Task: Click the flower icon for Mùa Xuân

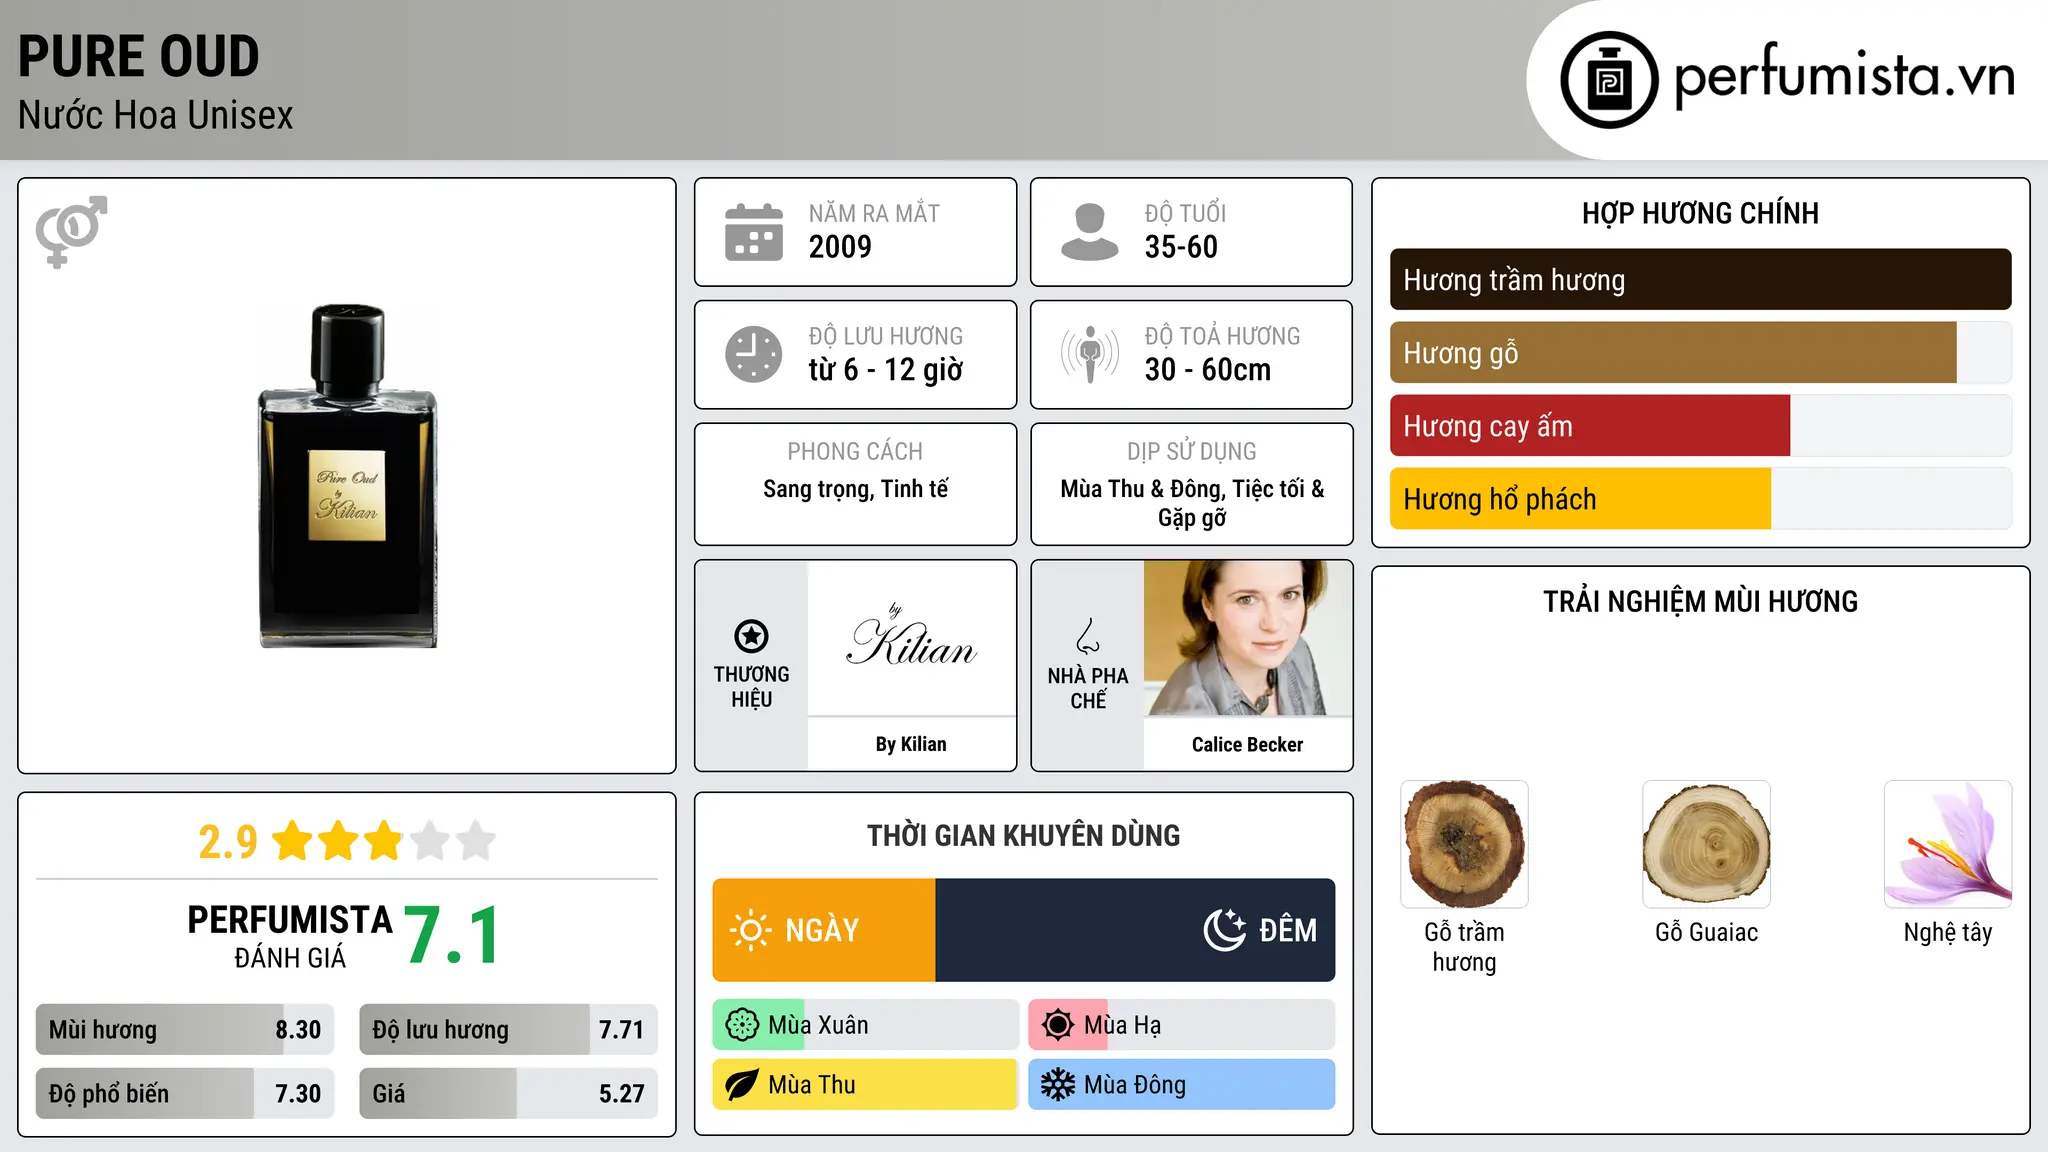Action: click(x=742, y=1025)
